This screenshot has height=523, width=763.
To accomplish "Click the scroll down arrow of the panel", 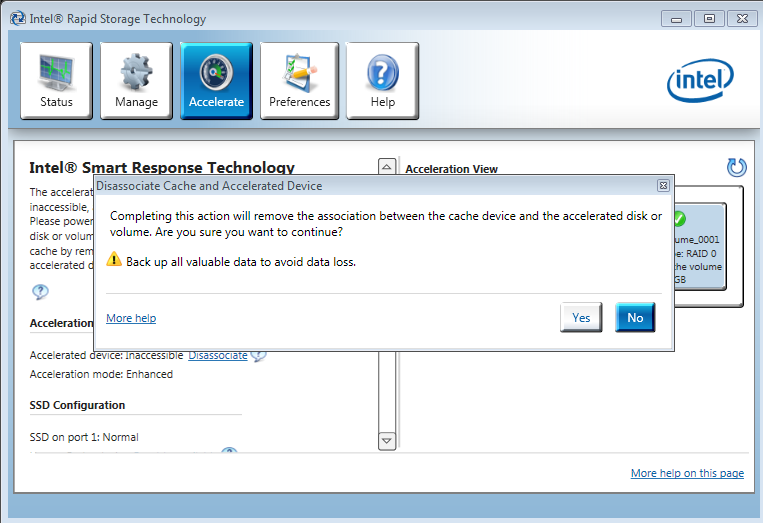I will tap(387, 441).
